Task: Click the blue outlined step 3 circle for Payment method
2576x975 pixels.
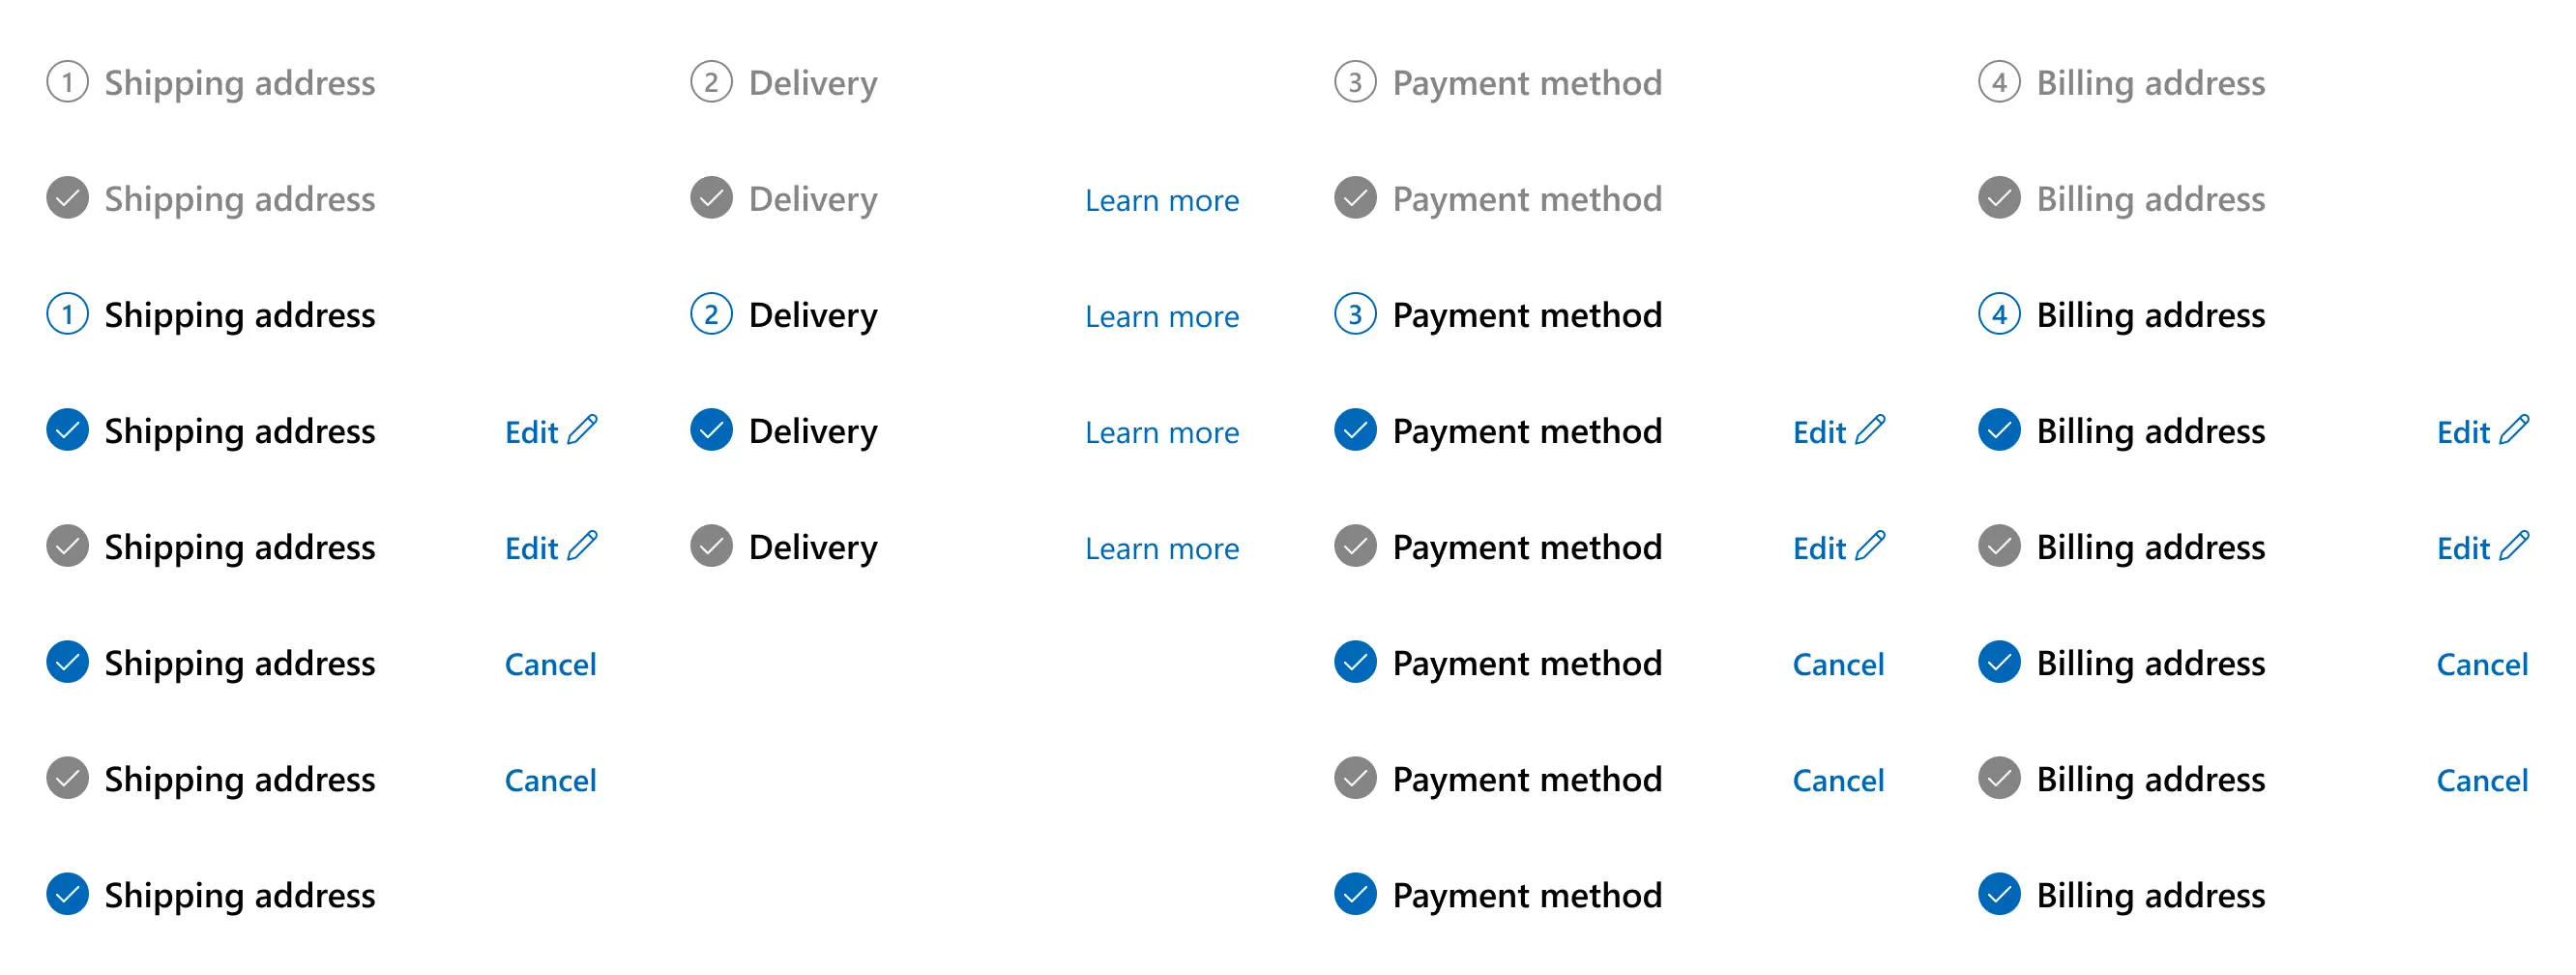Action: coord(1355,314)
